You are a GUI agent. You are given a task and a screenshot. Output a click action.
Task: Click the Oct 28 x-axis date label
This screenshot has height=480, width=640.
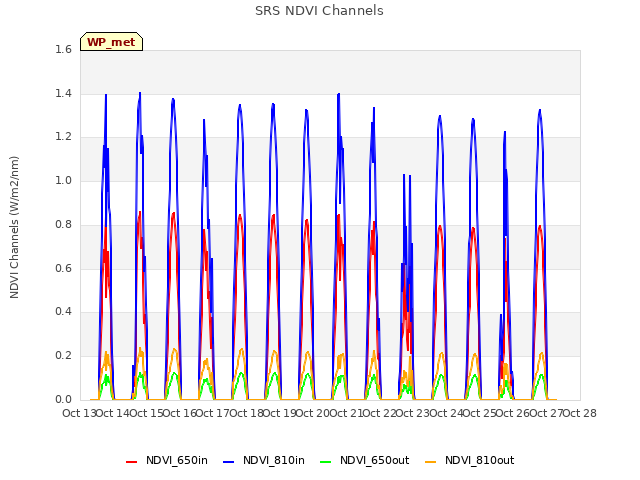pos(580,413)
